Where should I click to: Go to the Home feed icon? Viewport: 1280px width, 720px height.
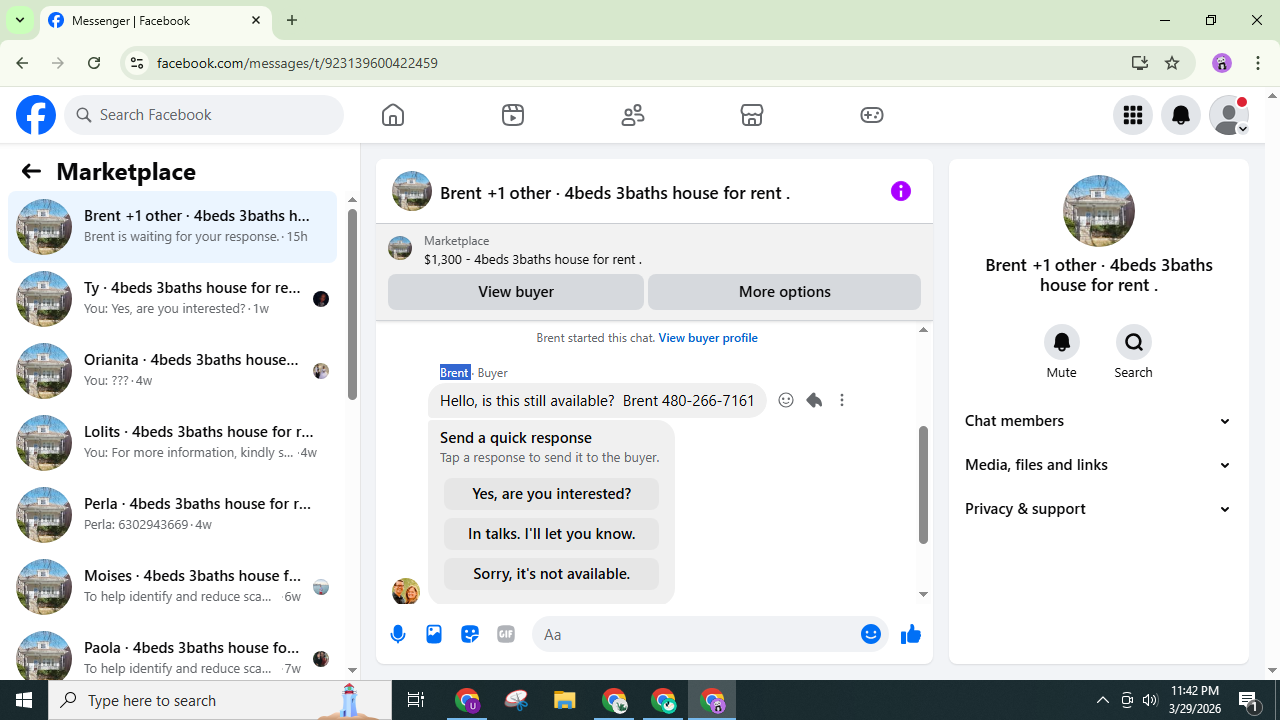pos(393,115)
